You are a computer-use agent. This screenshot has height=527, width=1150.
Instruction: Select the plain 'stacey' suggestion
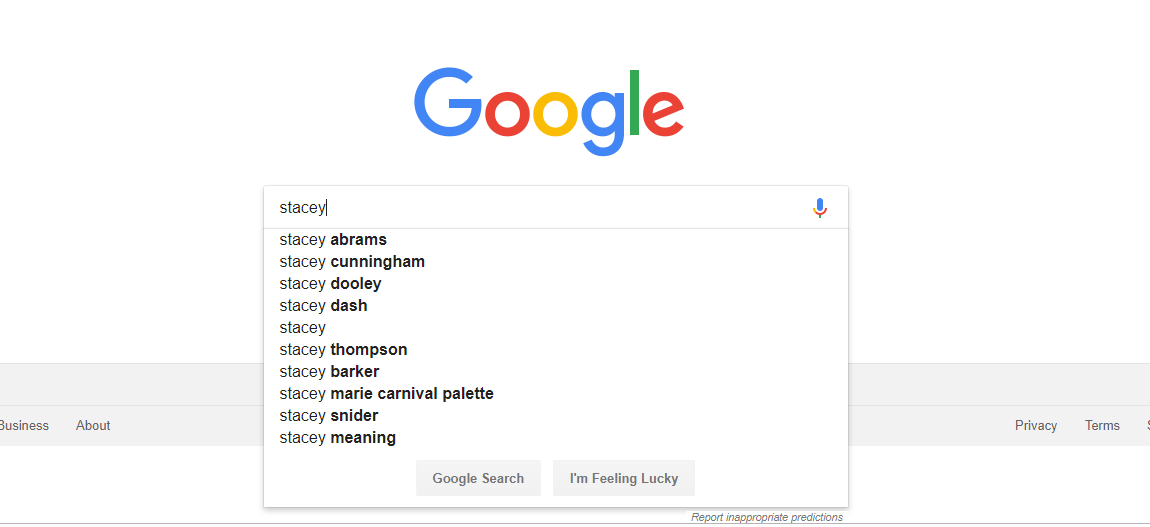555,328
